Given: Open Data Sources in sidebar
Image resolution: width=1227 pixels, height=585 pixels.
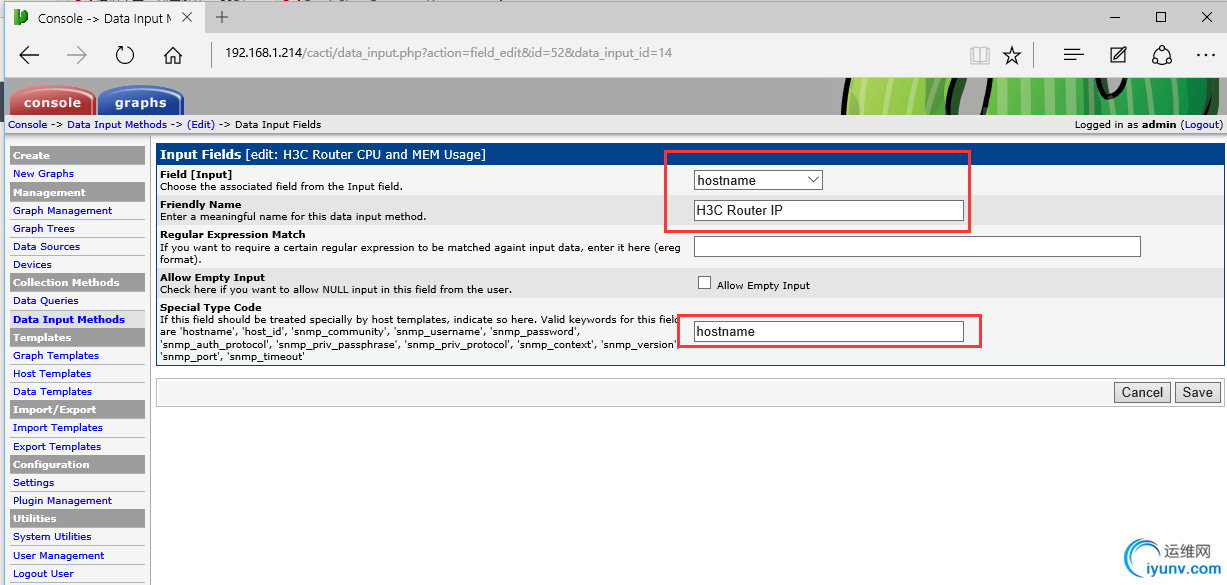Looking at the screenshot, I should [x=46, y=246].
